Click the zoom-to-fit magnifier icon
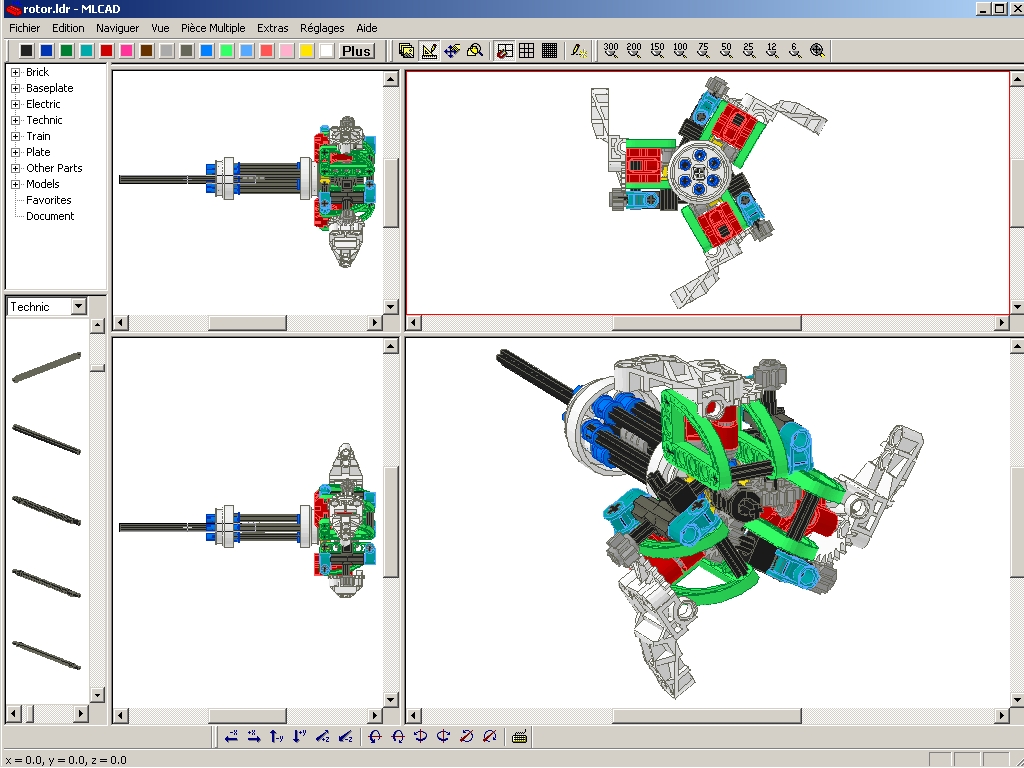Screen dimensions: 1024x768 pos(817,50)
